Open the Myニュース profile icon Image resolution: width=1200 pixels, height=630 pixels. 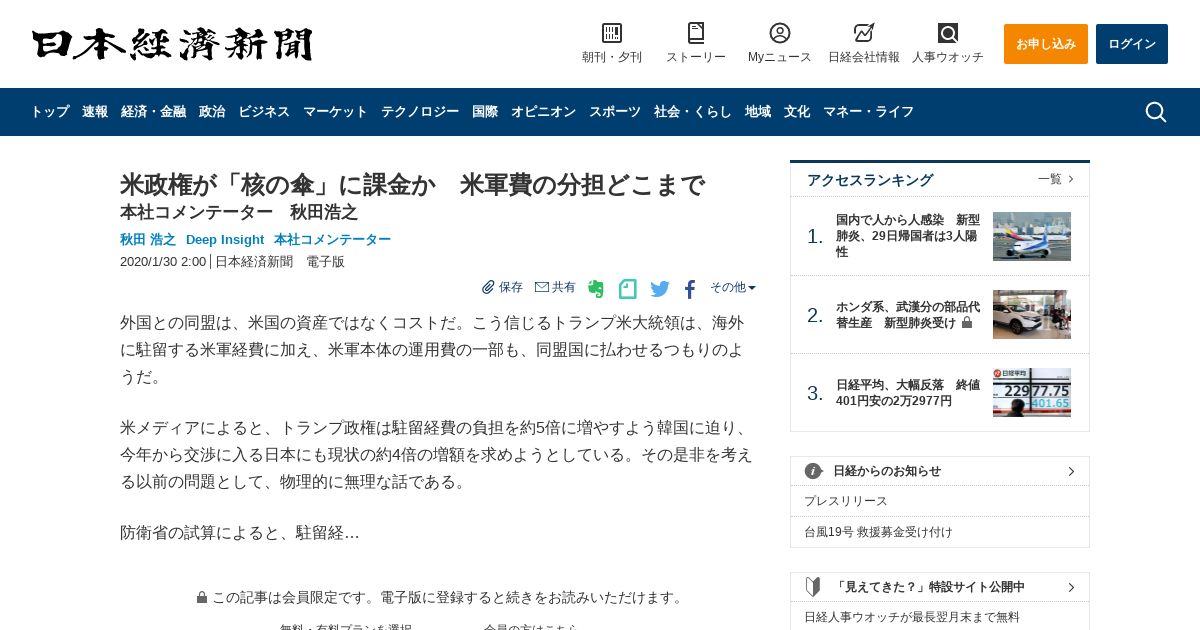(x=780, y=33)
